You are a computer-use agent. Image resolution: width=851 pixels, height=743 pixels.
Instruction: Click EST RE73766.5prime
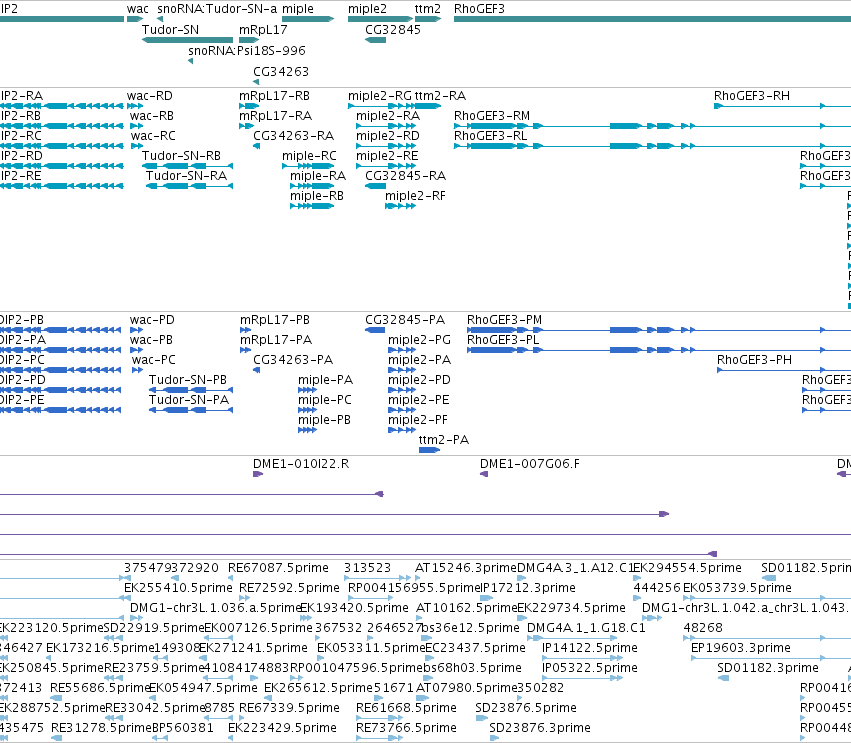(x=407, y=728)
